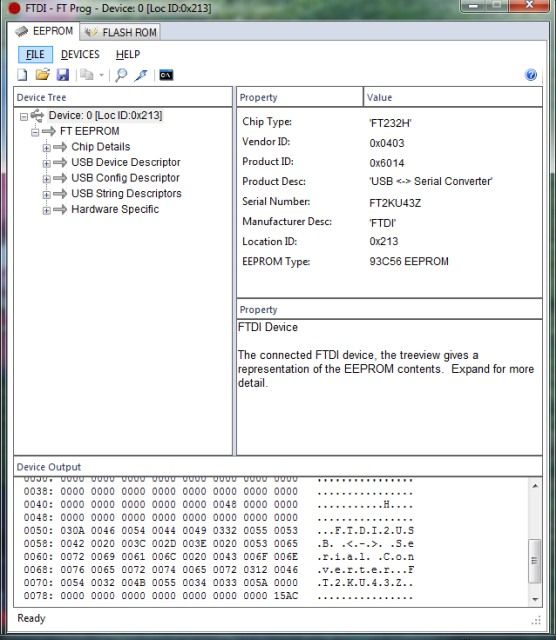The image size is (556, 640).
Task: Click the arrow icon beside Chip Details
Action: 60,147
